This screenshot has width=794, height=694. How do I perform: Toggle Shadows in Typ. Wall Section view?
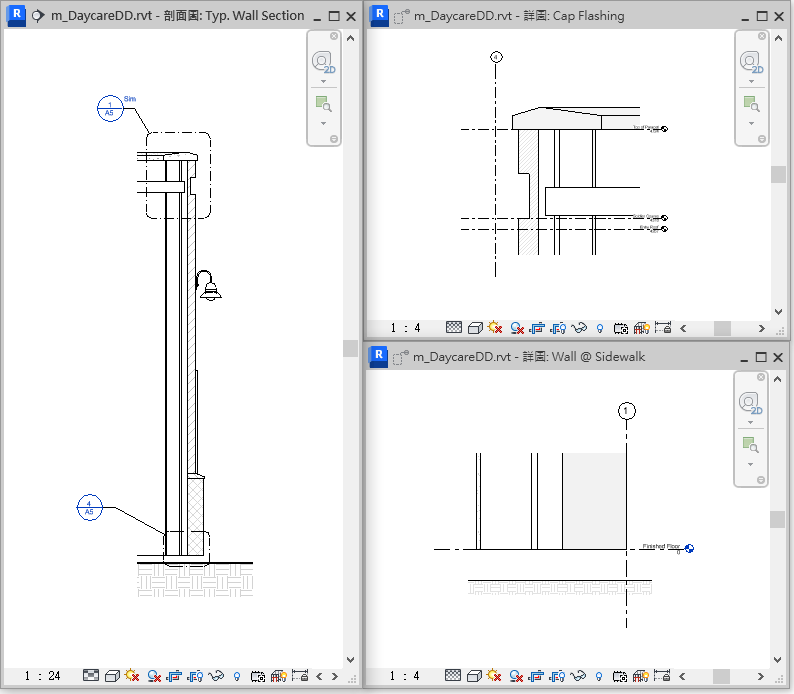point(154,676)
